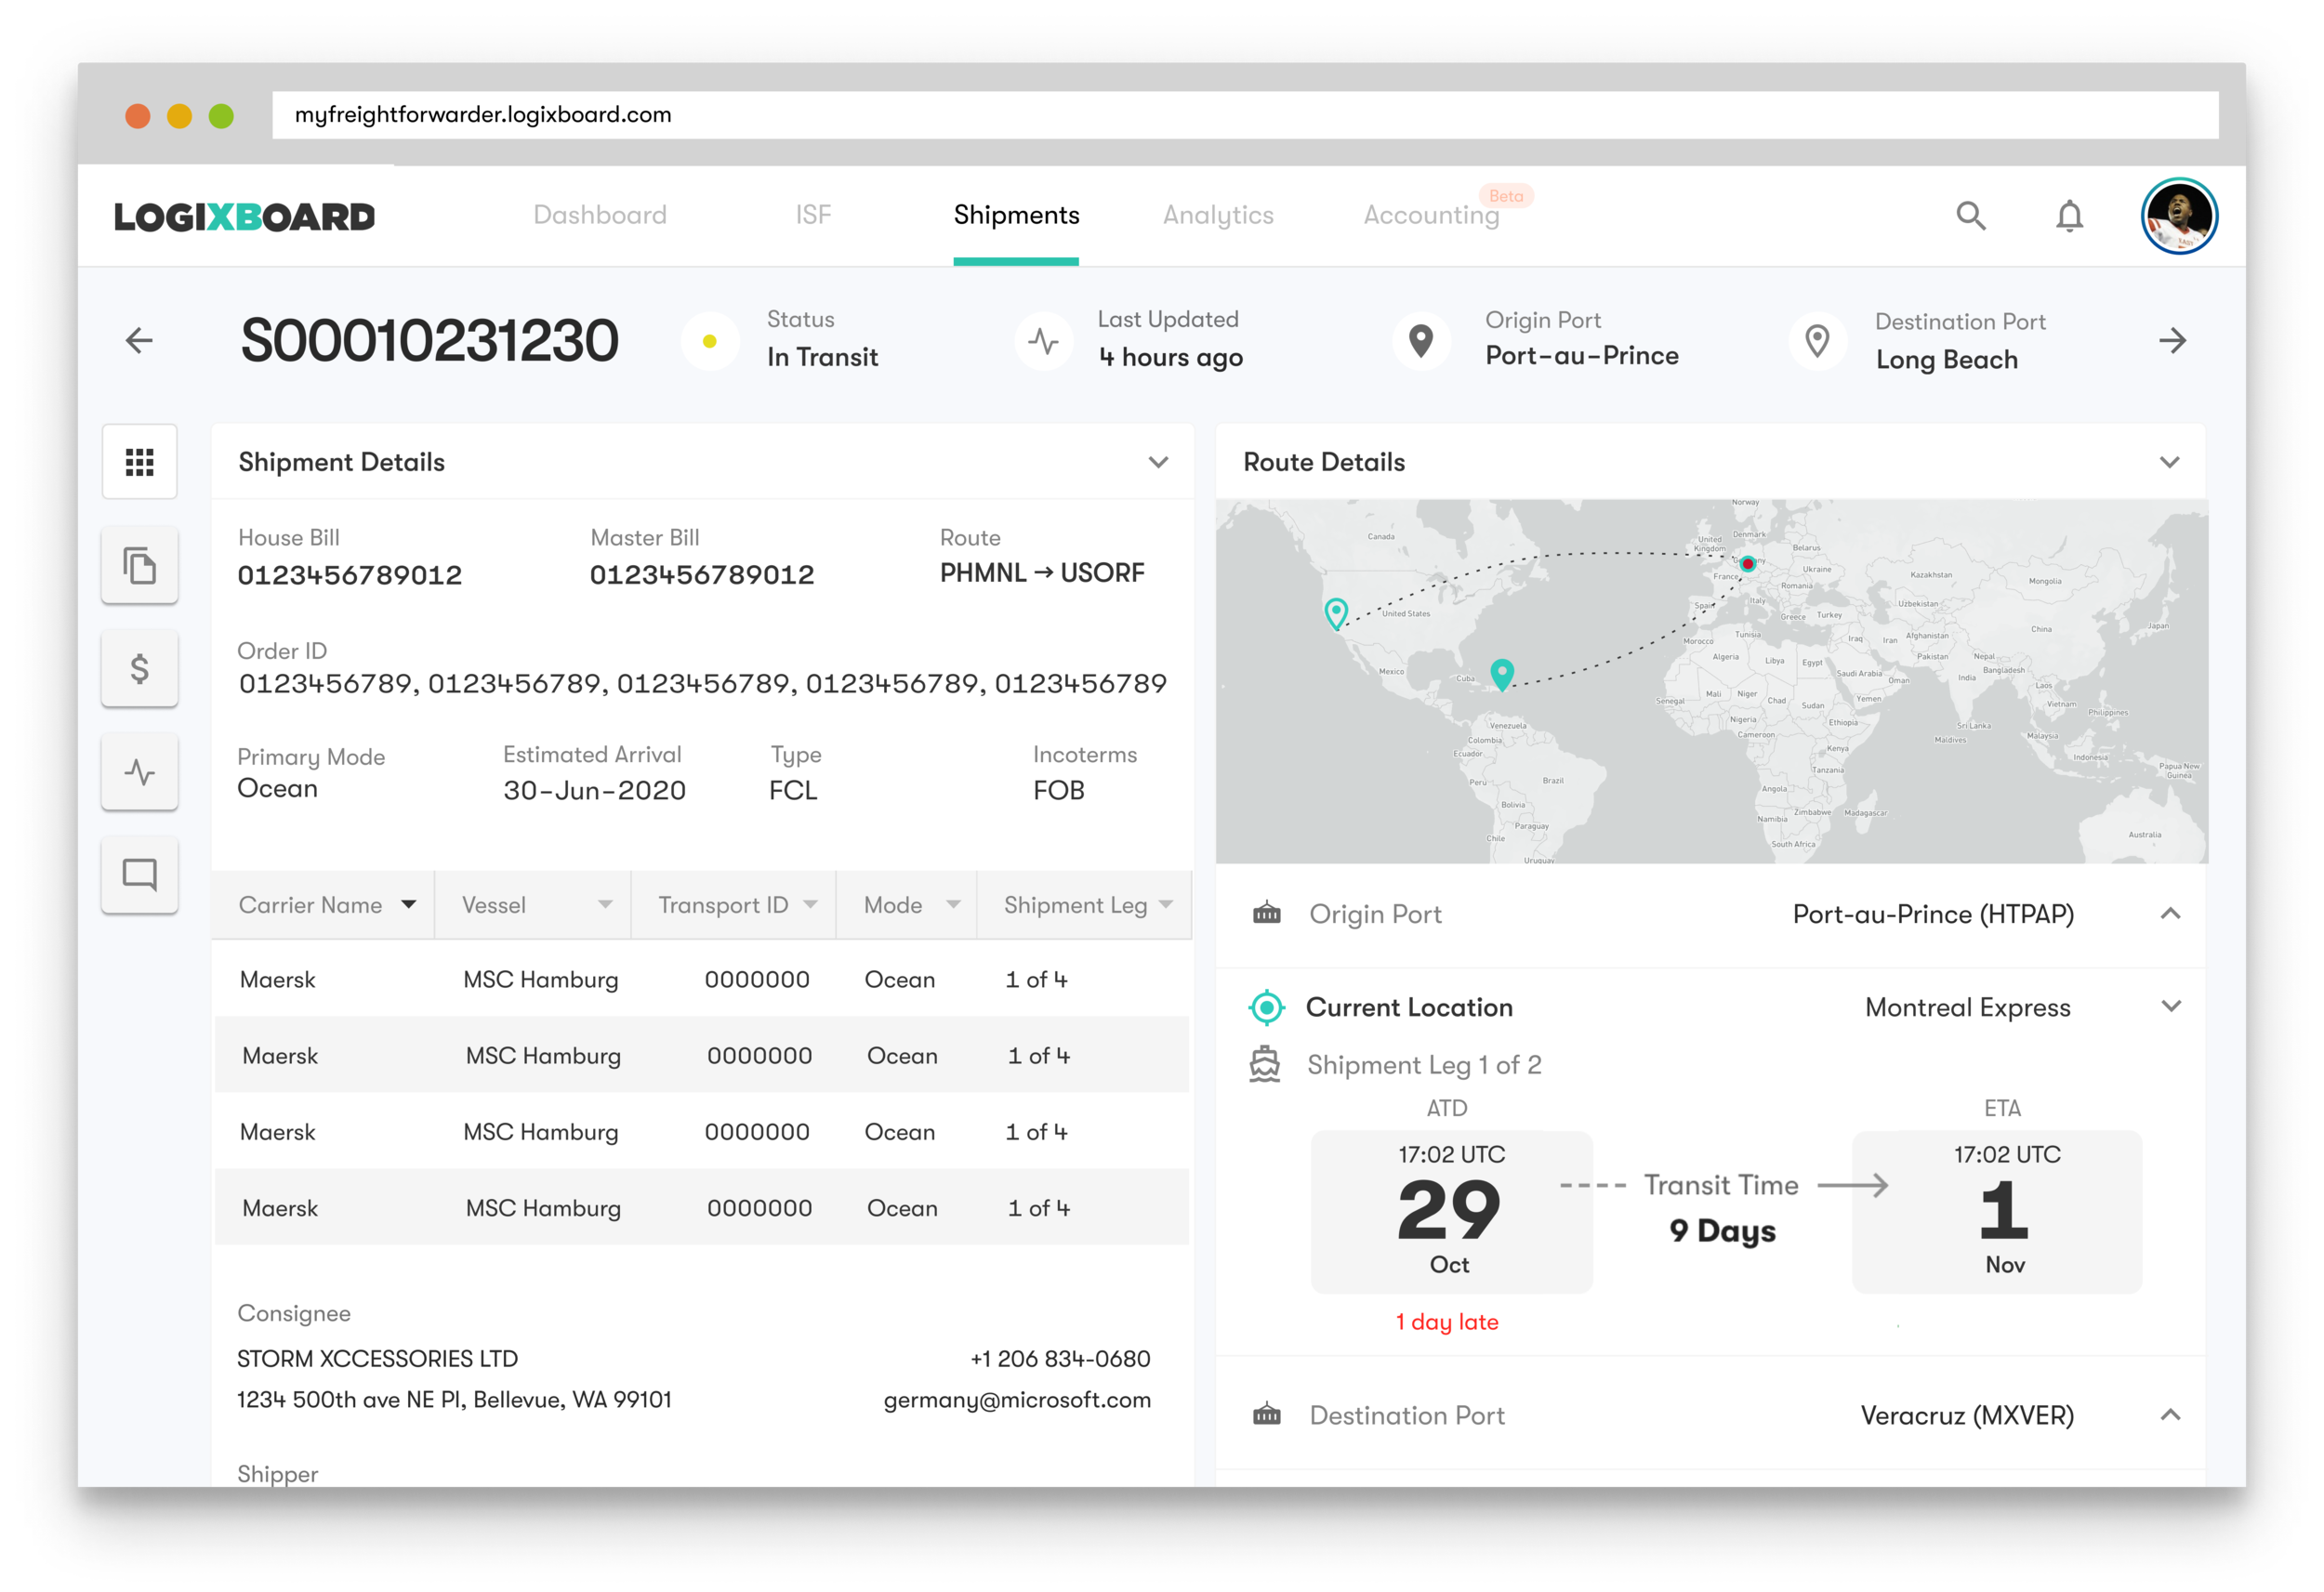Click the Origin Port building icon
Viewport: 2324px width, 1592px height.
(1267, 913)
